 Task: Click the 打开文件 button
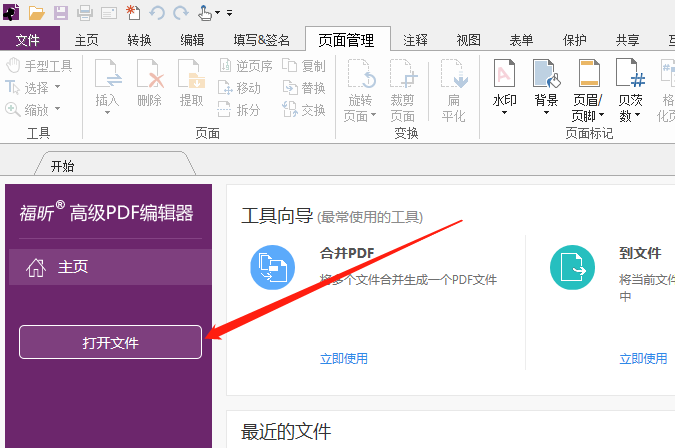pos(110,342)
